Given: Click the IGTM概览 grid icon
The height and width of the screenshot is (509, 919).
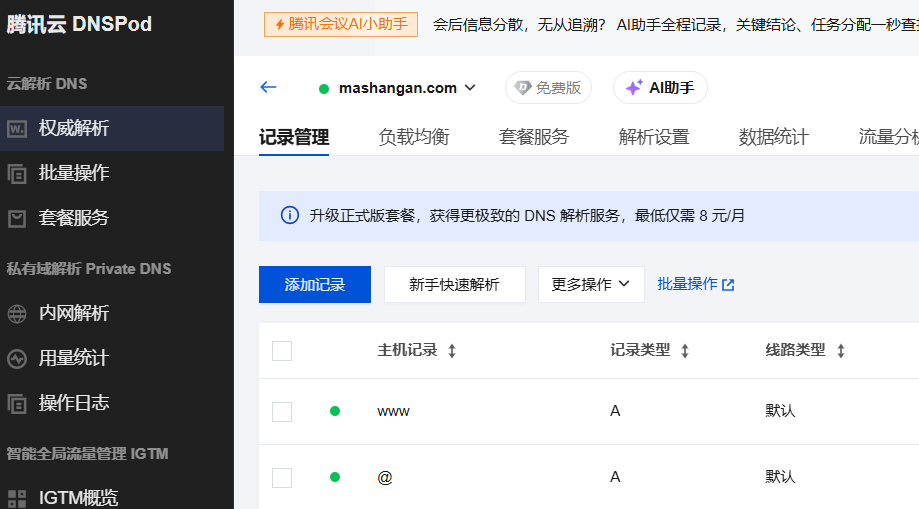Looking at the screenshot, I should [17, 498].
